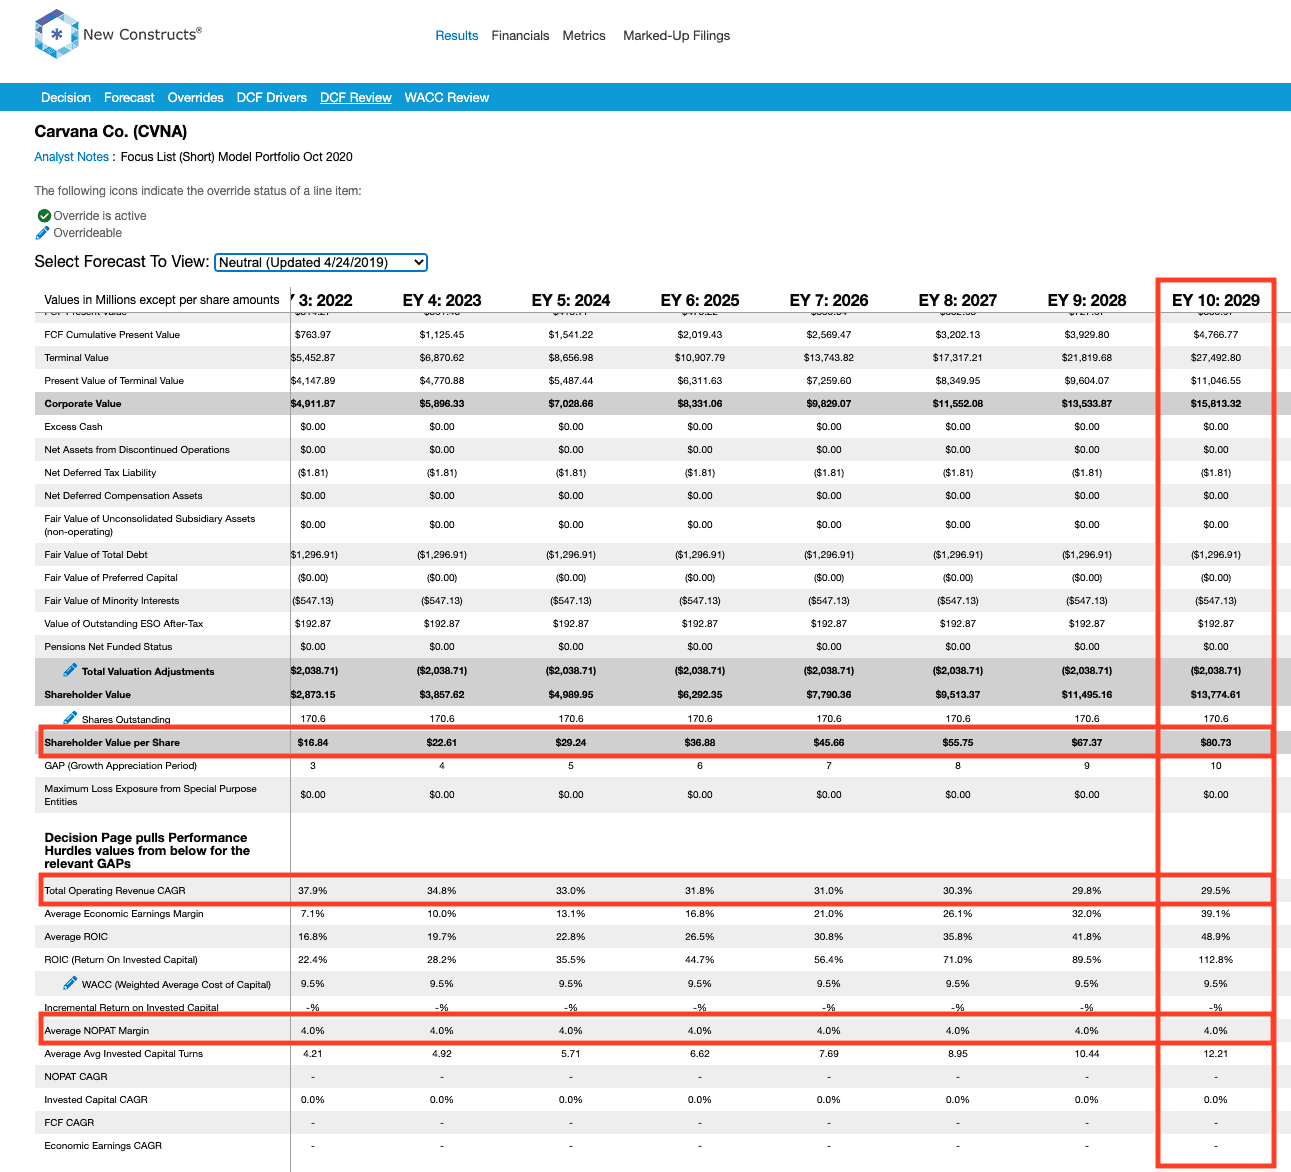This screenshot has width=1291, height=1172.
Task: Click the Overrideable pencil legend icon
Action: point(42,233)
